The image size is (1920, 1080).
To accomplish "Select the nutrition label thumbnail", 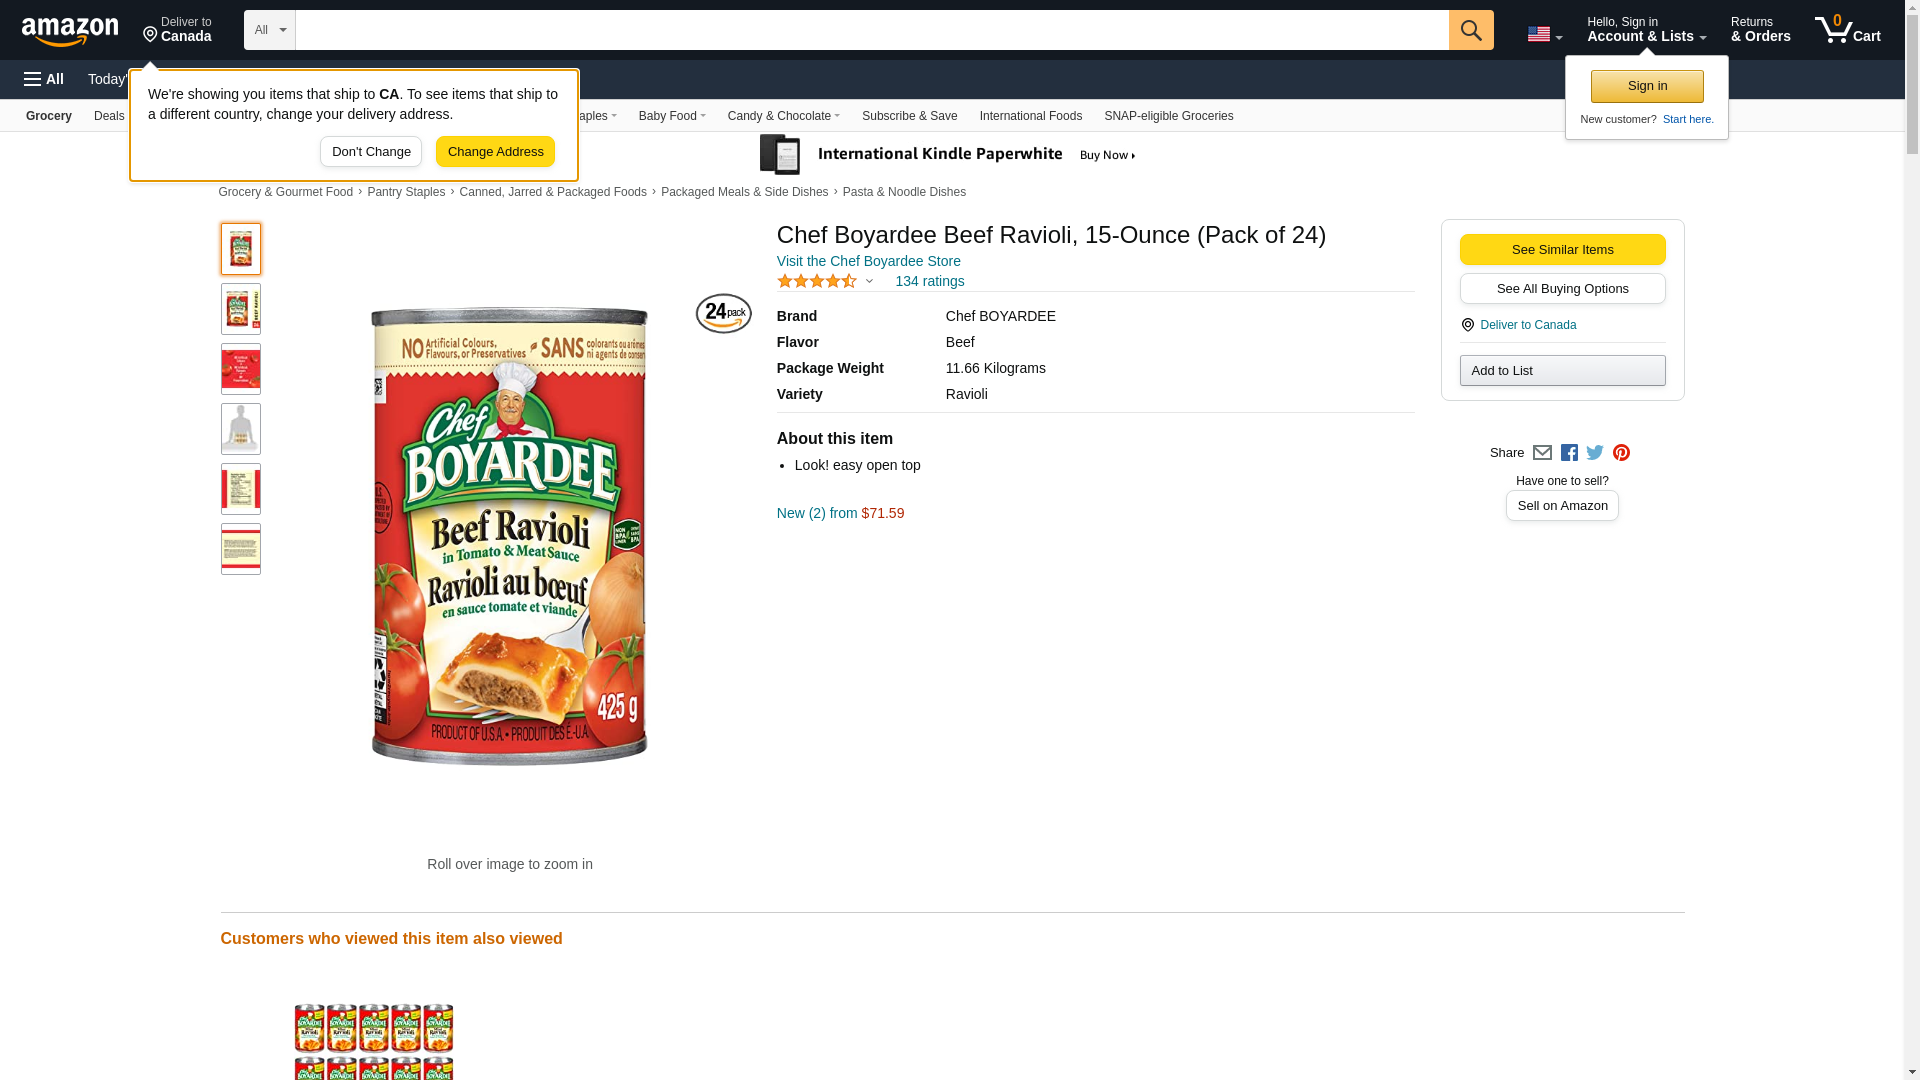I will [241, 489].
